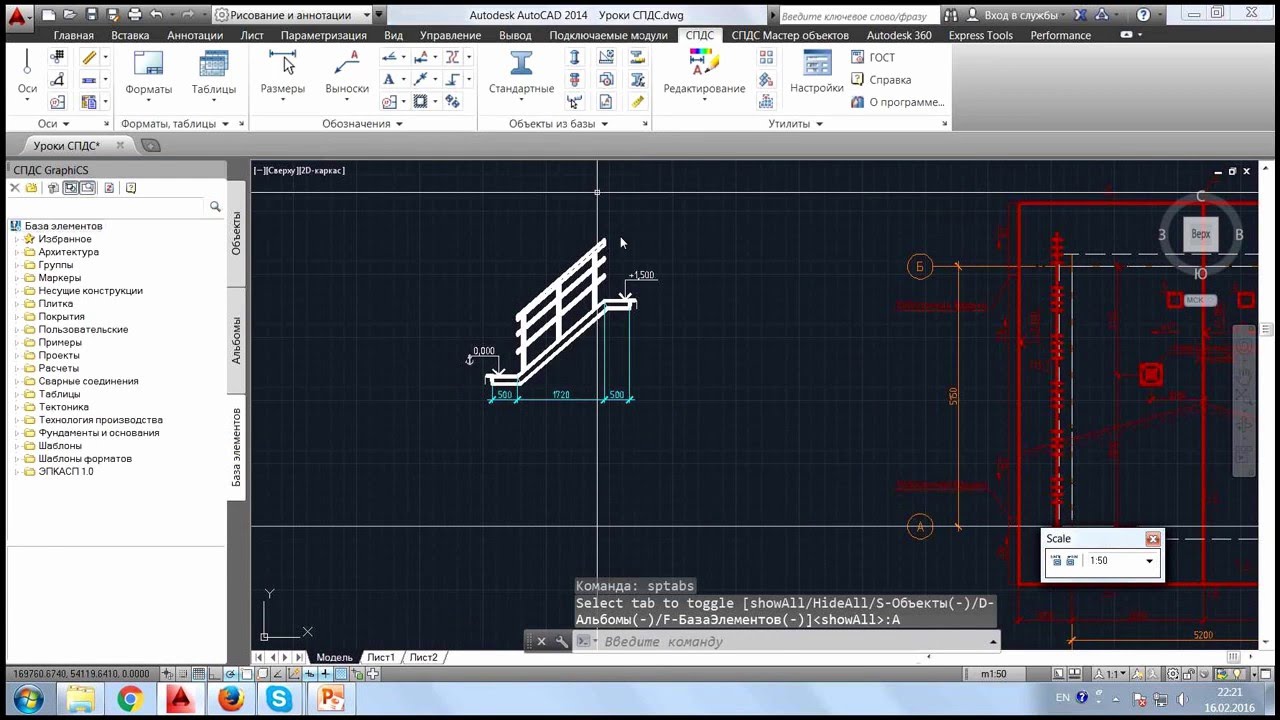Click the Undo arrow in quick access toolbar
The width and height of the screenshot is (1280, 720).
pyautogui.click(x=157, y=15)
